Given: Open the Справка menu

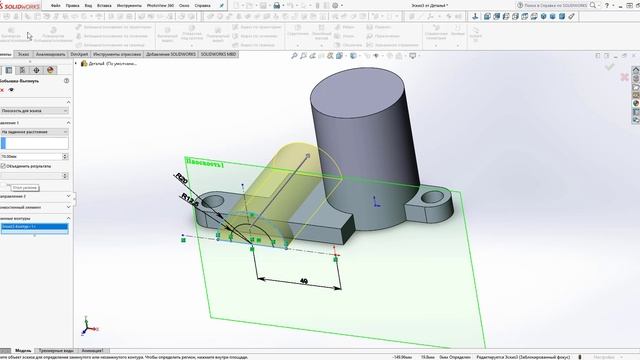Looking at the screenshot, I should click(202, 6).
